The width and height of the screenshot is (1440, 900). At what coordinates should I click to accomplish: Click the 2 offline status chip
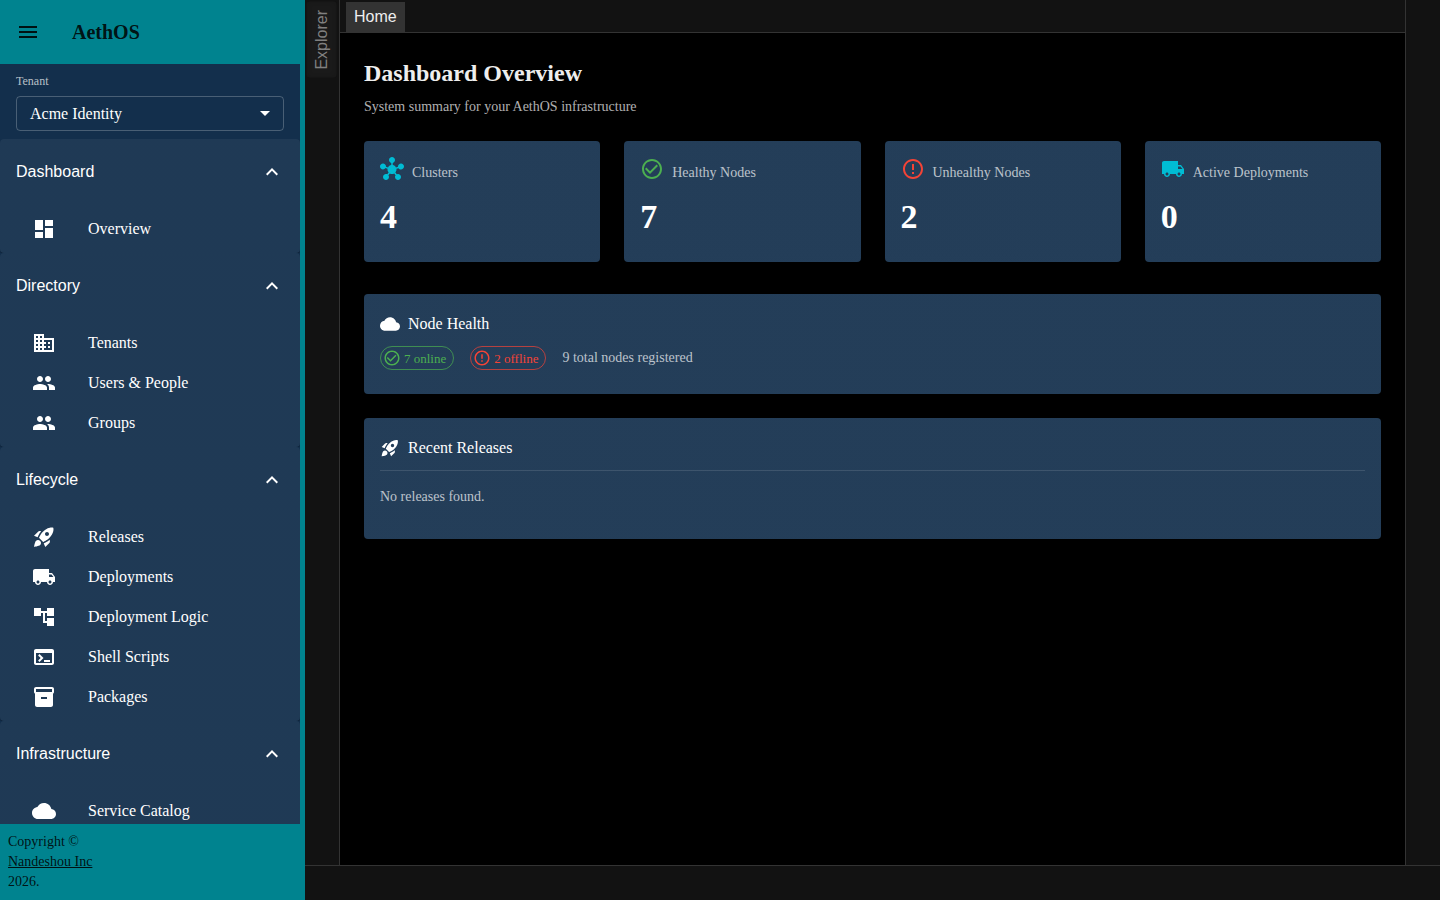click(508, 358)
